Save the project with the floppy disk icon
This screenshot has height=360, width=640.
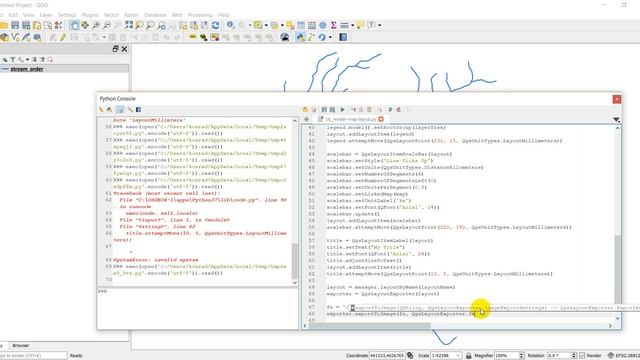point(15,25)
